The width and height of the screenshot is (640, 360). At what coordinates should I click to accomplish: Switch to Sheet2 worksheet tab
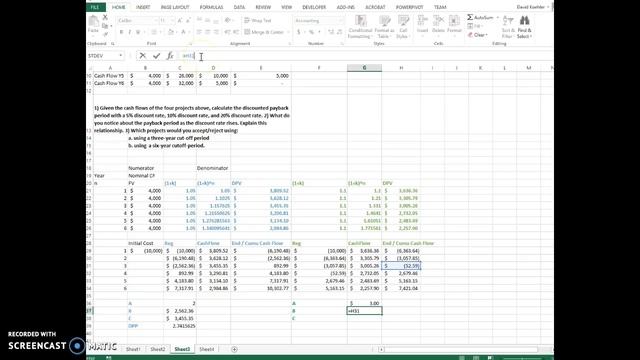158,349
